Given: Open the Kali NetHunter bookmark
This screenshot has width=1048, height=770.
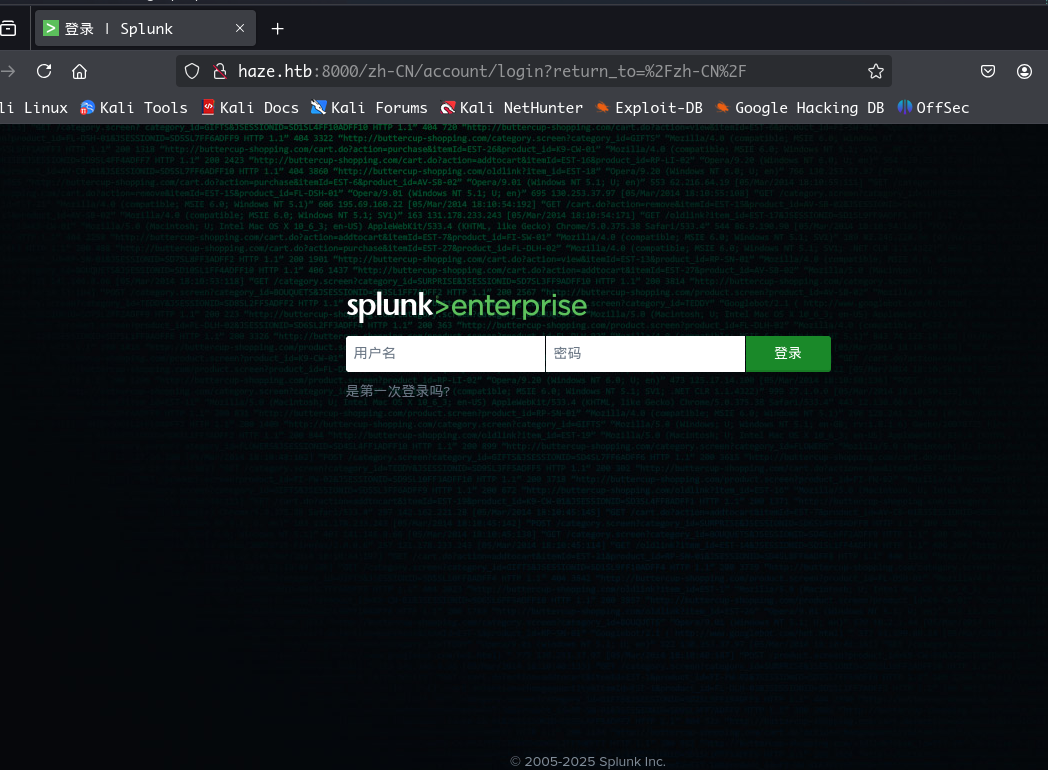Looking at the screenshot, I should tap(512, 108).
